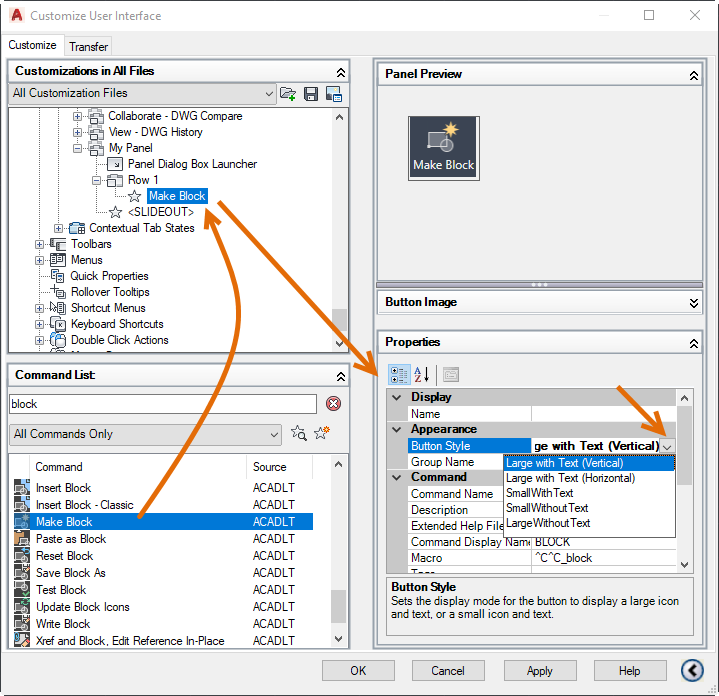Click the AutoCAD logo in title bar
The width and height of the screenshot is (719, 696).
pyautogui.click(x=17, y=15)
